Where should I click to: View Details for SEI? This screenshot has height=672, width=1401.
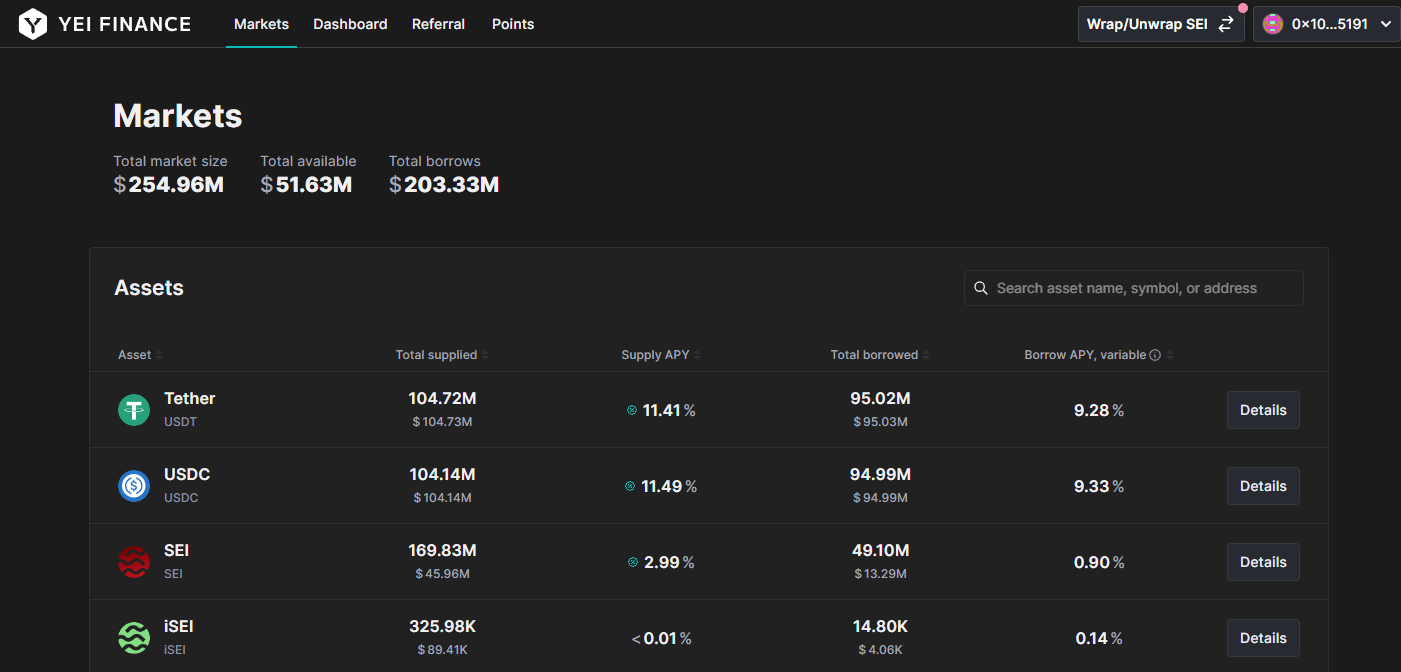tap(1263, 562)
